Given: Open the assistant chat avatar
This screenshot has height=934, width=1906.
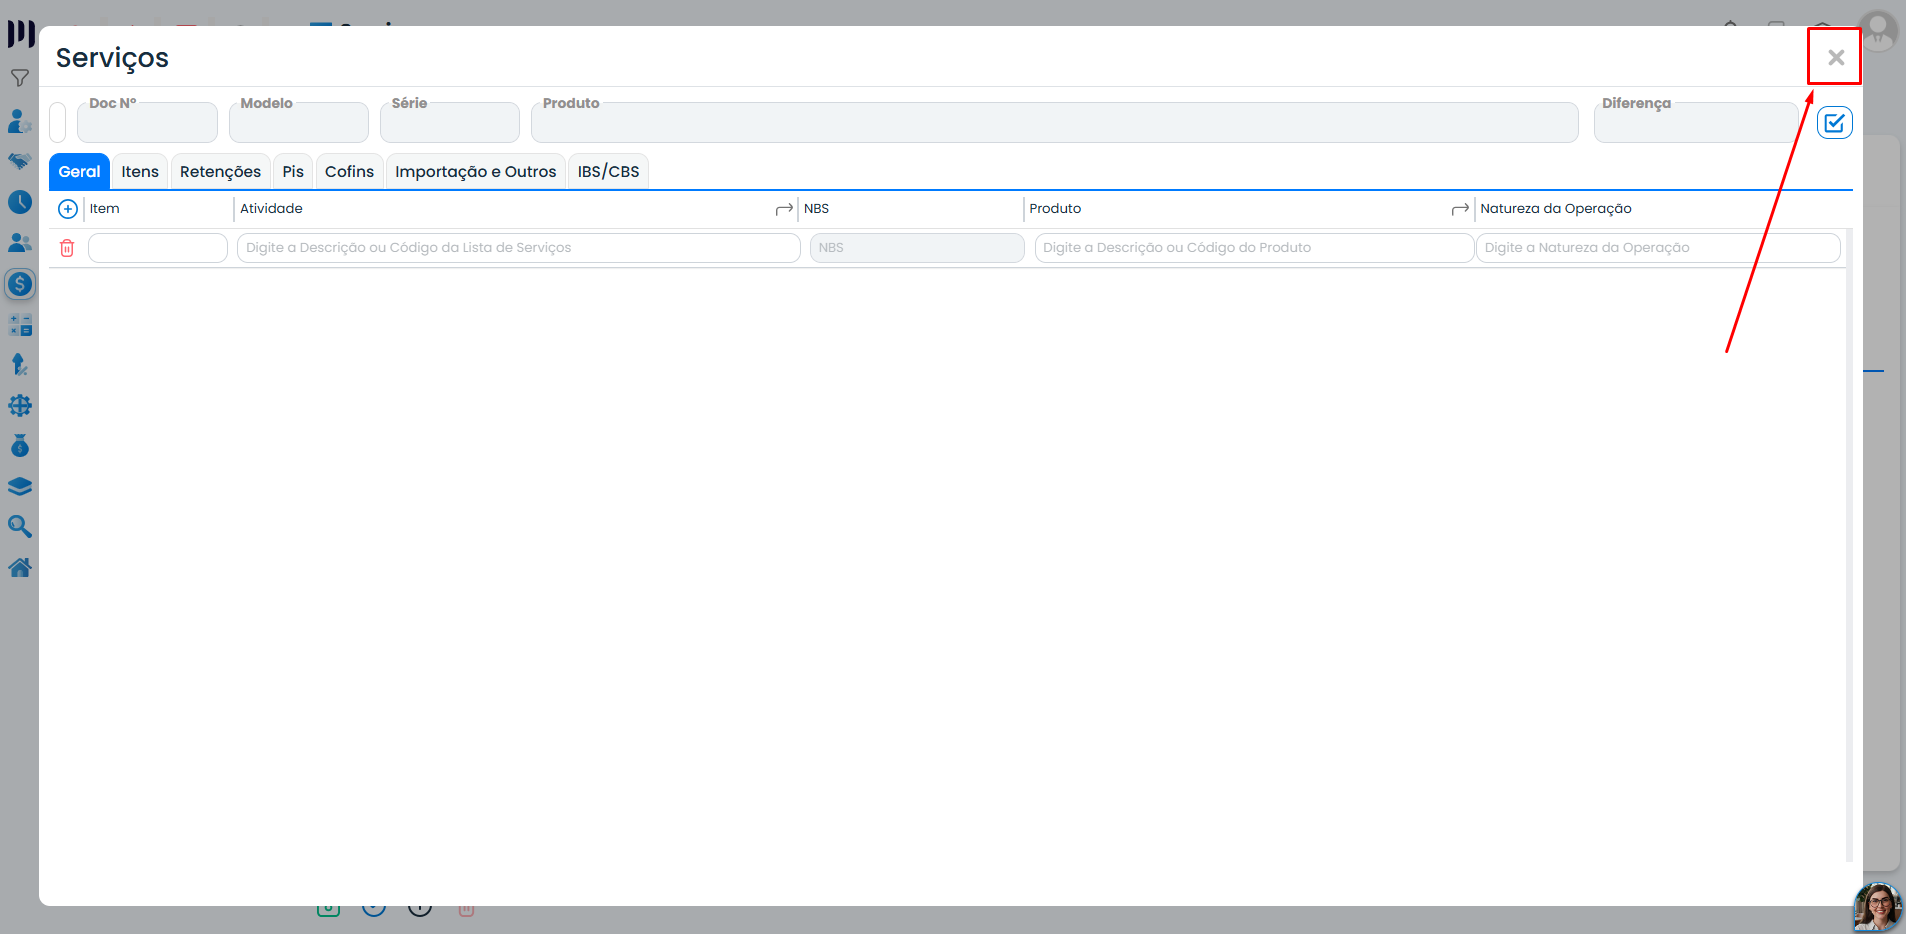Looking at the screenshot, I should (1878, 907).
